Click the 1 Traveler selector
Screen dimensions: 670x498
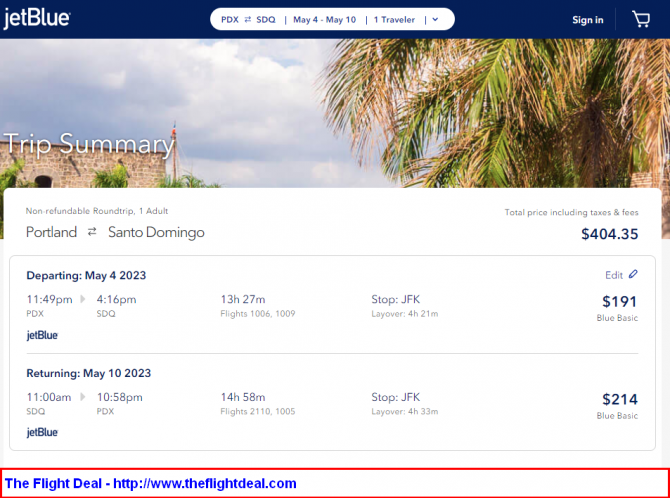(394, 20)
